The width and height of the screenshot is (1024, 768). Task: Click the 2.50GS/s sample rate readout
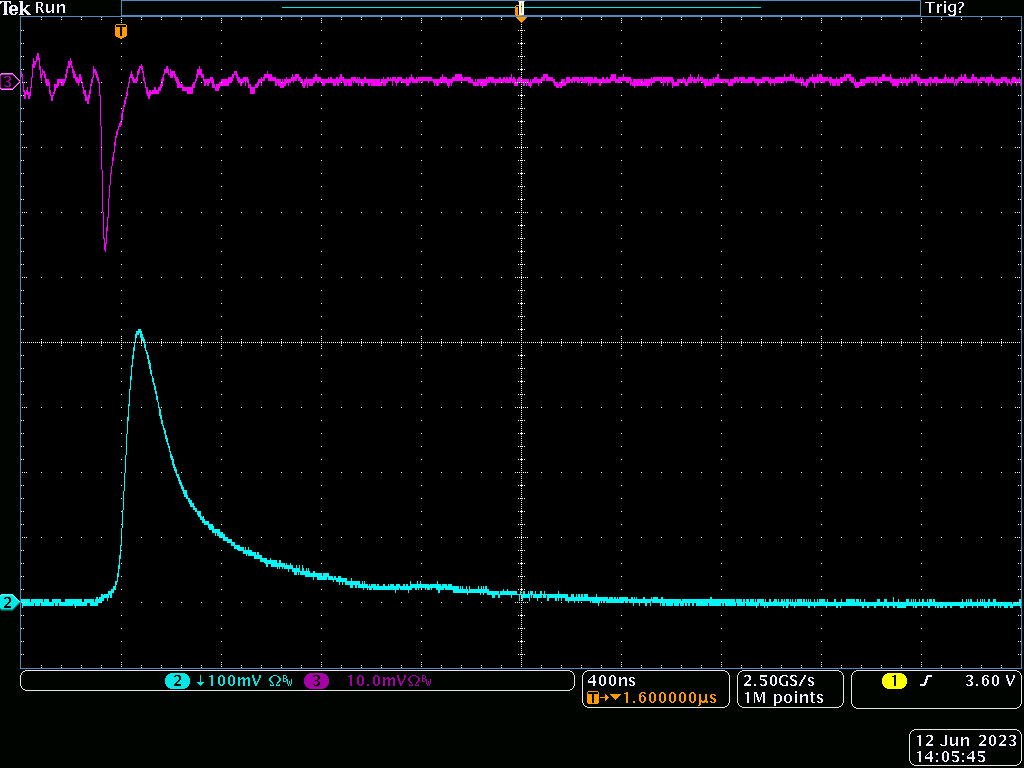[777, 680]
